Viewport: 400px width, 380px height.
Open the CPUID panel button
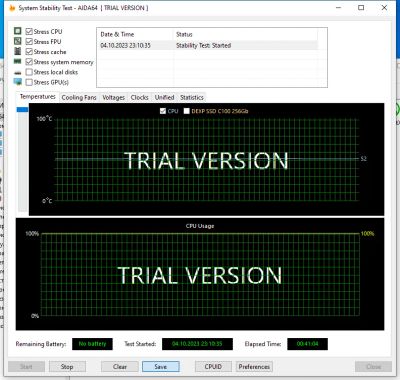(x=213, y=366)
